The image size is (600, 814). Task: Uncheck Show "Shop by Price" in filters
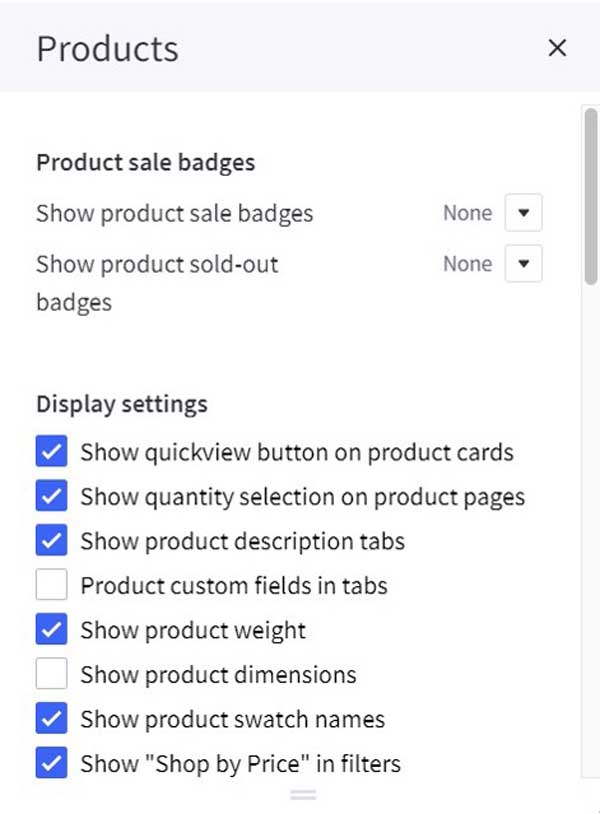tap(51, 763)
